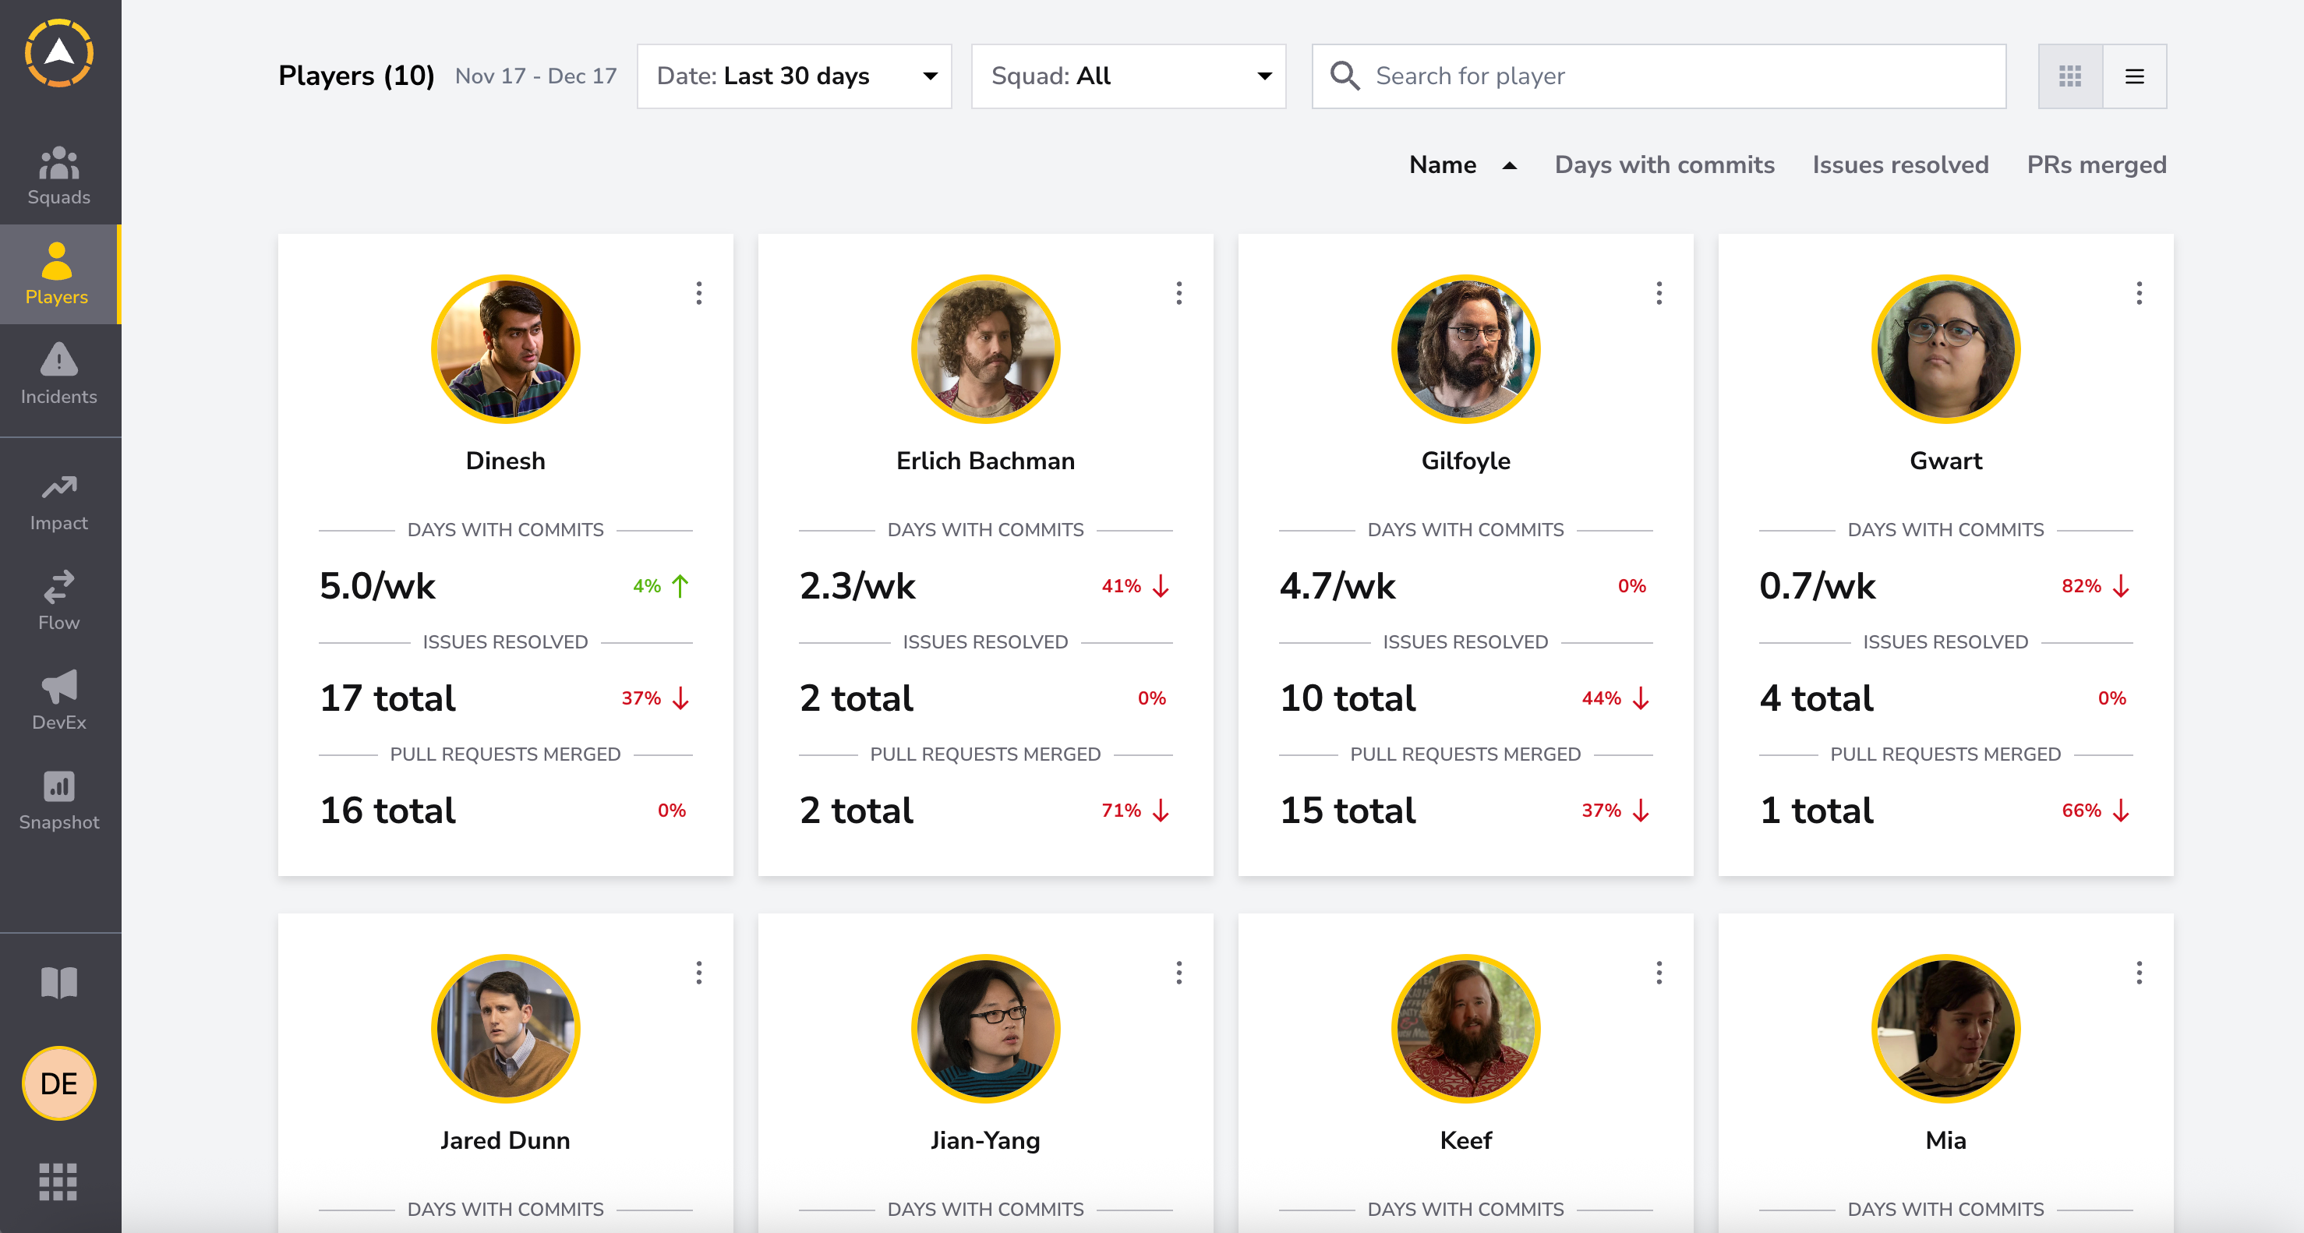The image size is (2304, 1233).
Task: Open Jared Dunn card options menu
Action: point(699,973)
